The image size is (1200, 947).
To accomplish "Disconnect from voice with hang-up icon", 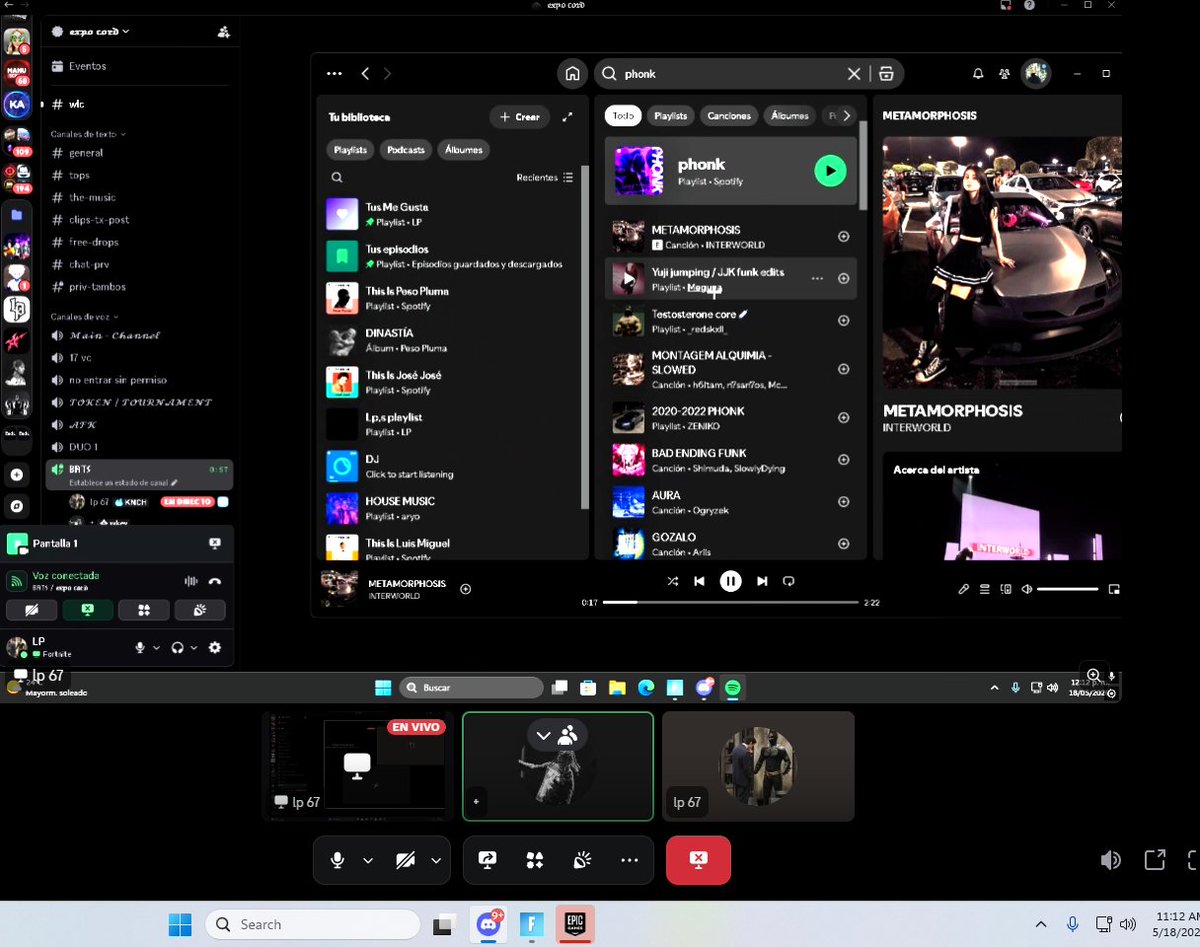I will (214, 581).
